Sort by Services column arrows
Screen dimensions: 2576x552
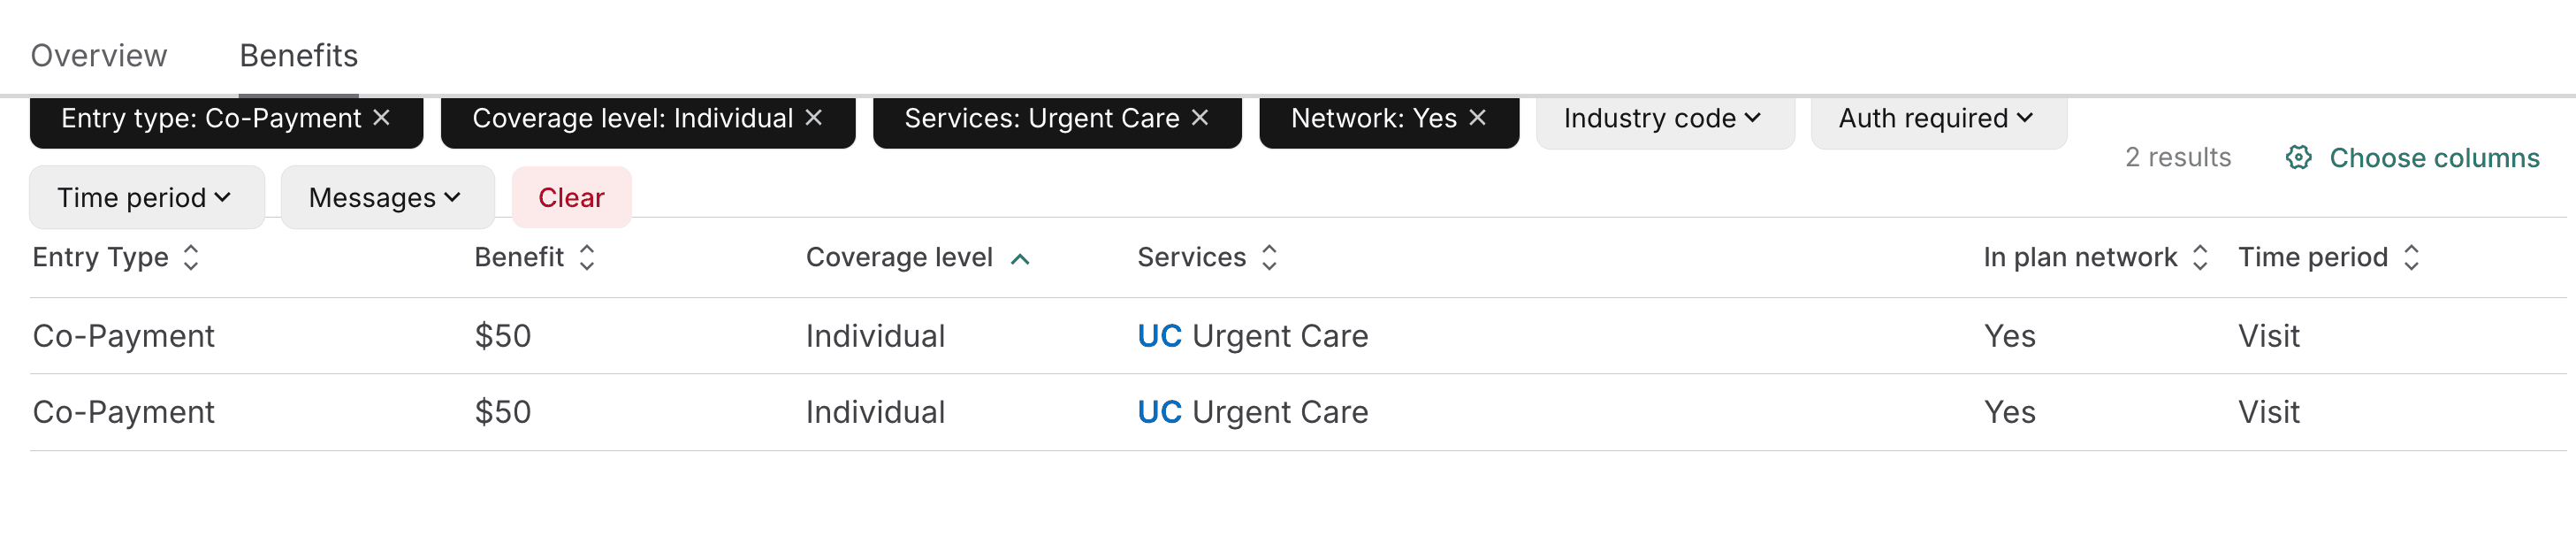pyautogui.click(x=1269, y=258)
